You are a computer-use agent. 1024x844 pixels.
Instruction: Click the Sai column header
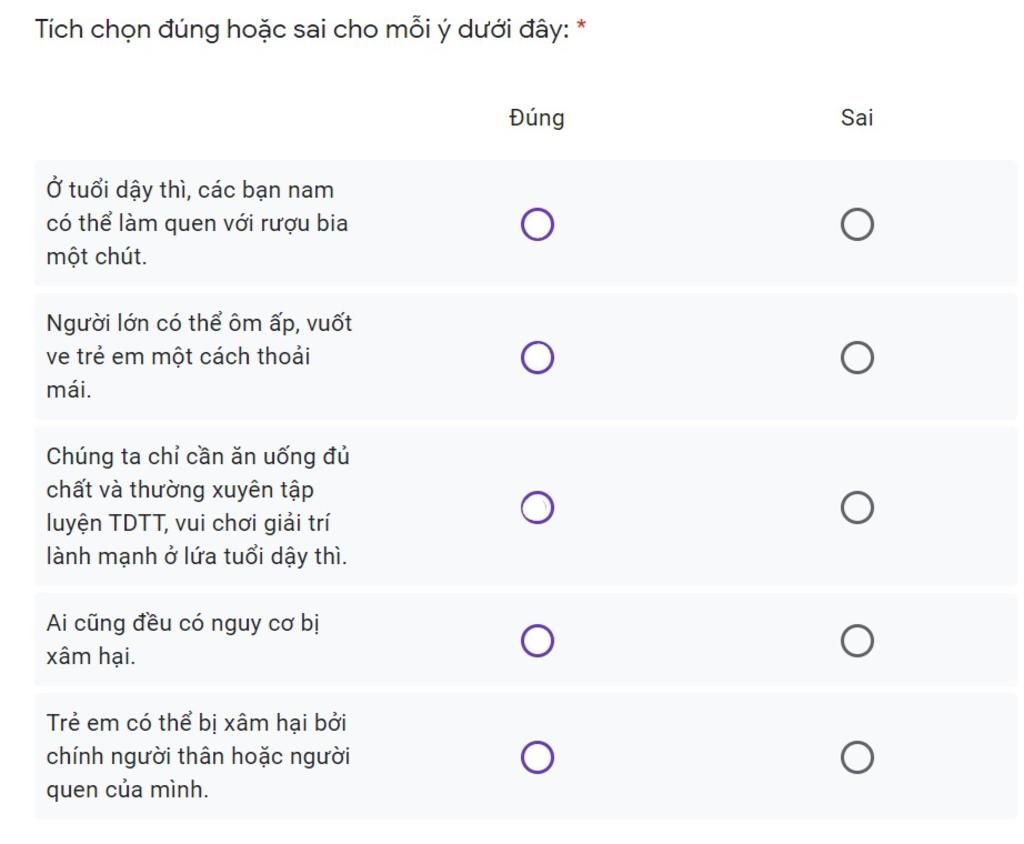[x=857, y=118]
